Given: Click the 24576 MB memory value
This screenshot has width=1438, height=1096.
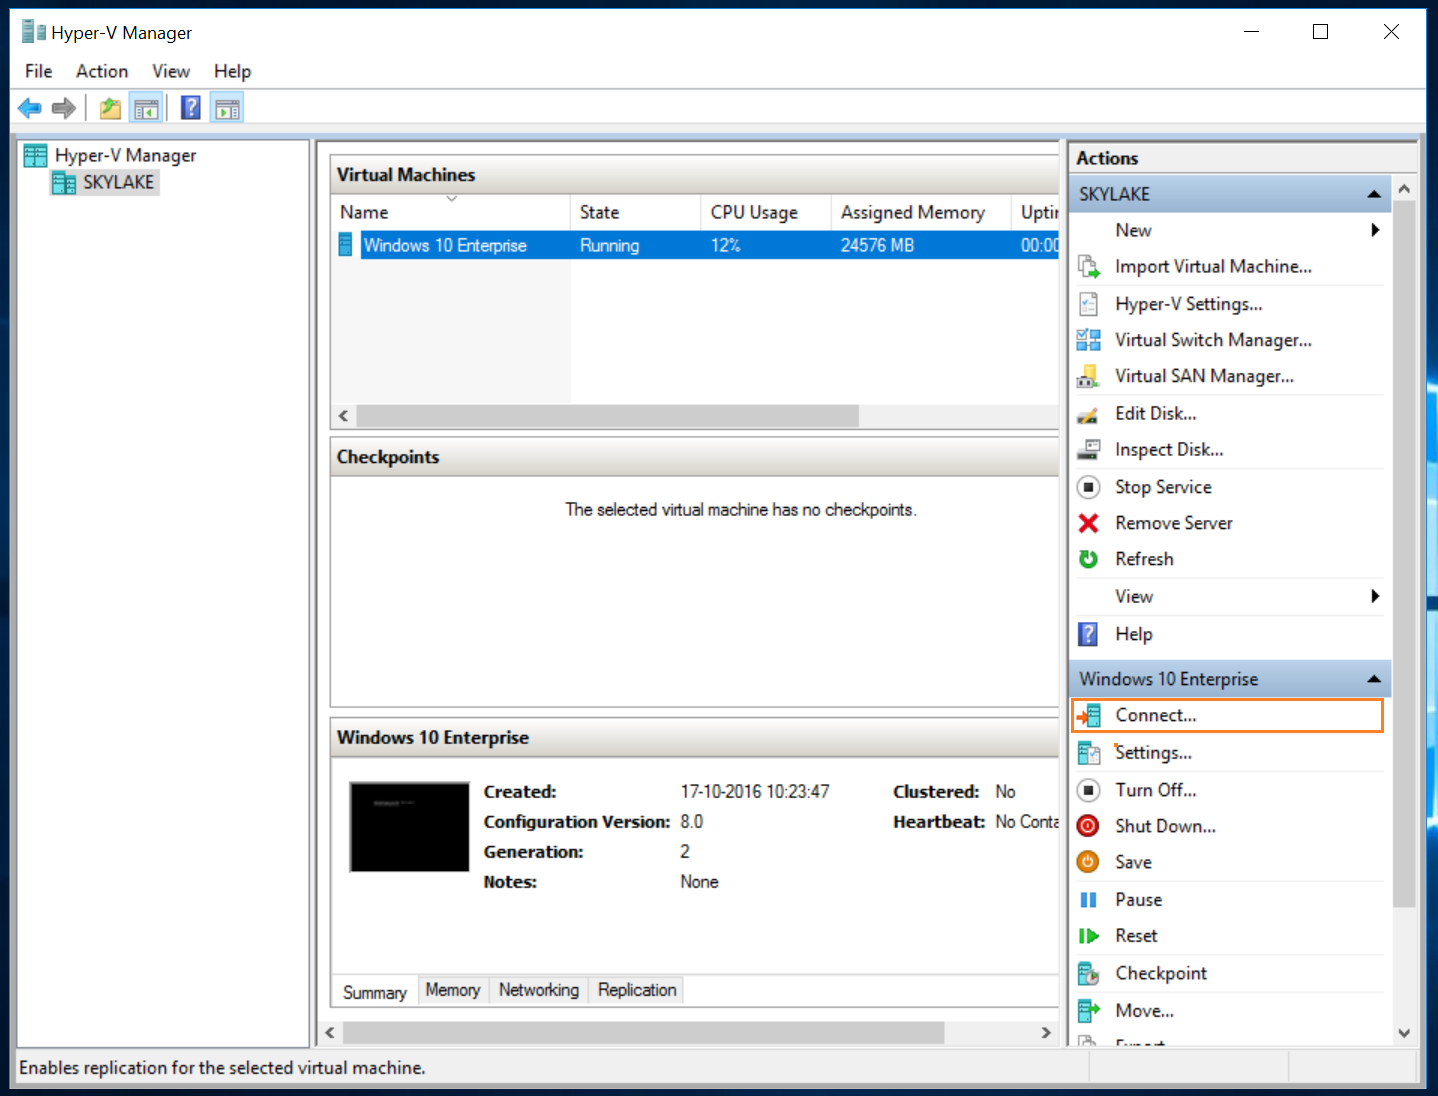Looking at the screenshot, I should coord(877,246).
